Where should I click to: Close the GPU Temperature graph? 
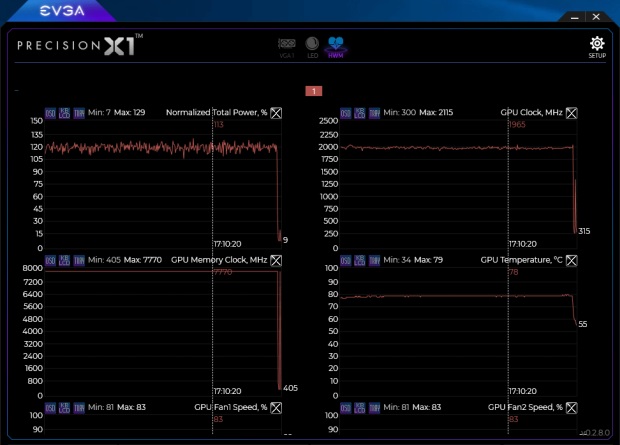click(x=571, y=260)
